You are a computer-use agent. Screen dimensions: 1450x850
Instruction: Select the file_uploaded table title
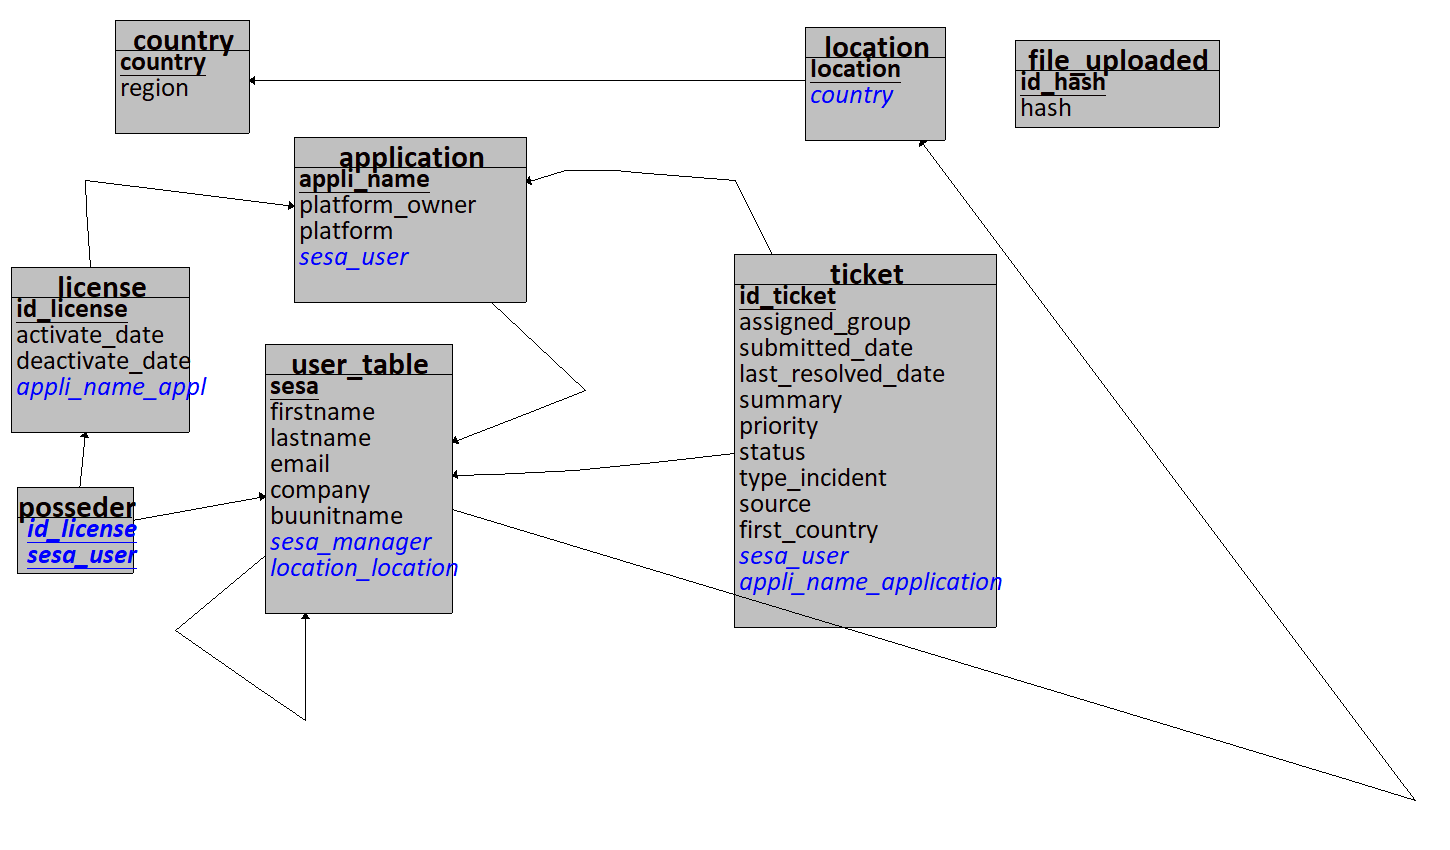click(1118, 60)
